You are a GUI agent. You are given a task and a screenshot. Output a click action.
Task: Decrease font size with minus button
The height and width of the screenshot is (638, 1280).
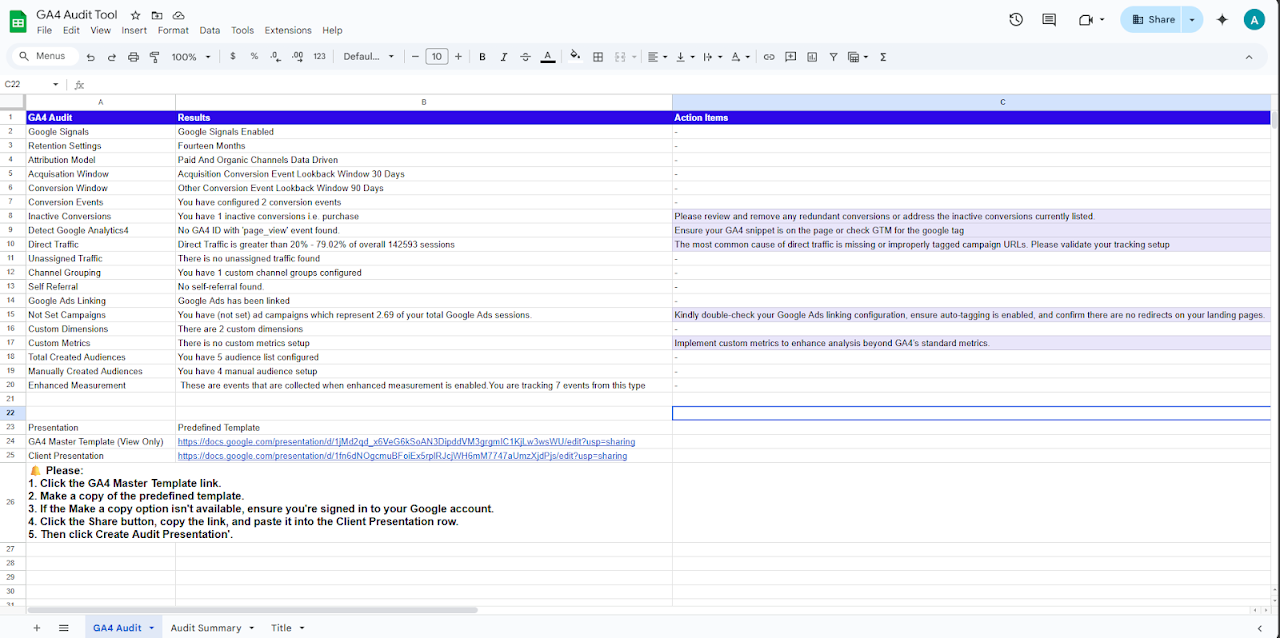[x=415, y=57]
